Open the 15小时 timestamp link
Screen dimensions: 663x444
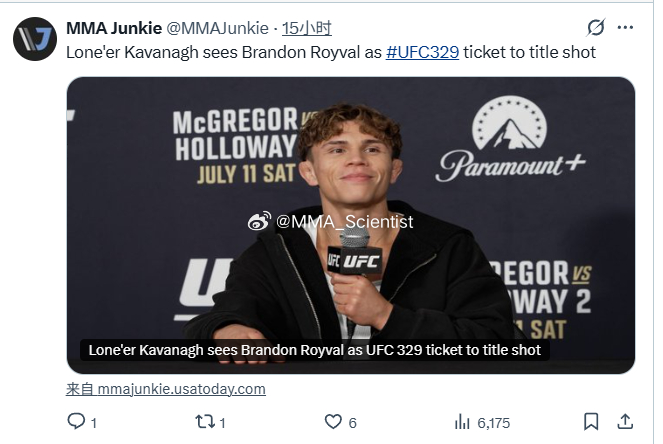point(307,28)
